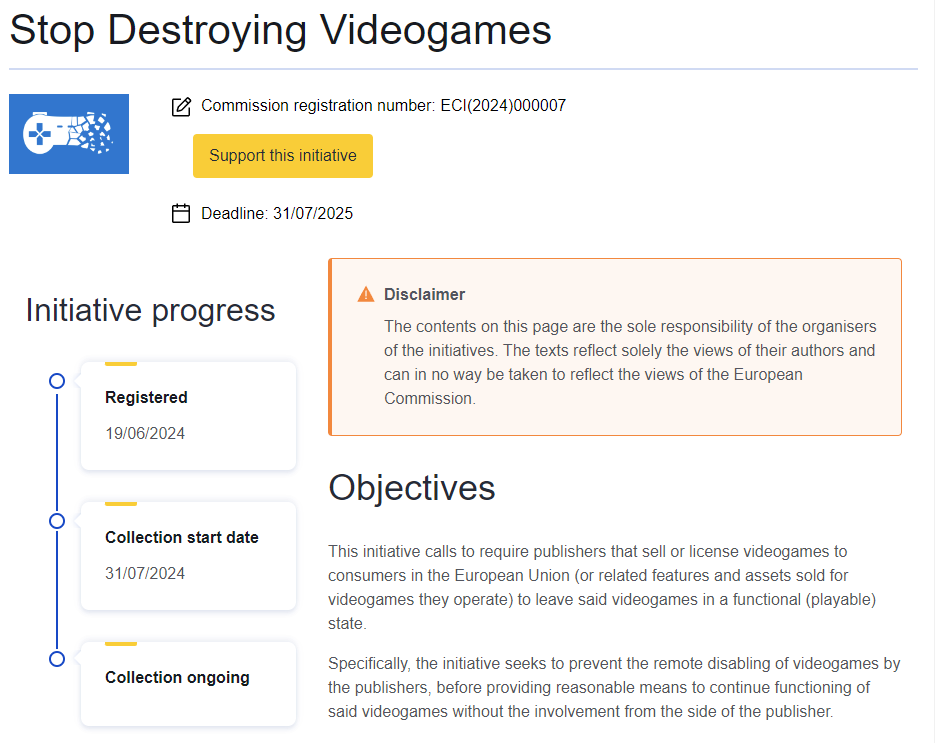Click the blue gamepad initiative logo
This screenshot has width=935, height=743.
[69, 133]
